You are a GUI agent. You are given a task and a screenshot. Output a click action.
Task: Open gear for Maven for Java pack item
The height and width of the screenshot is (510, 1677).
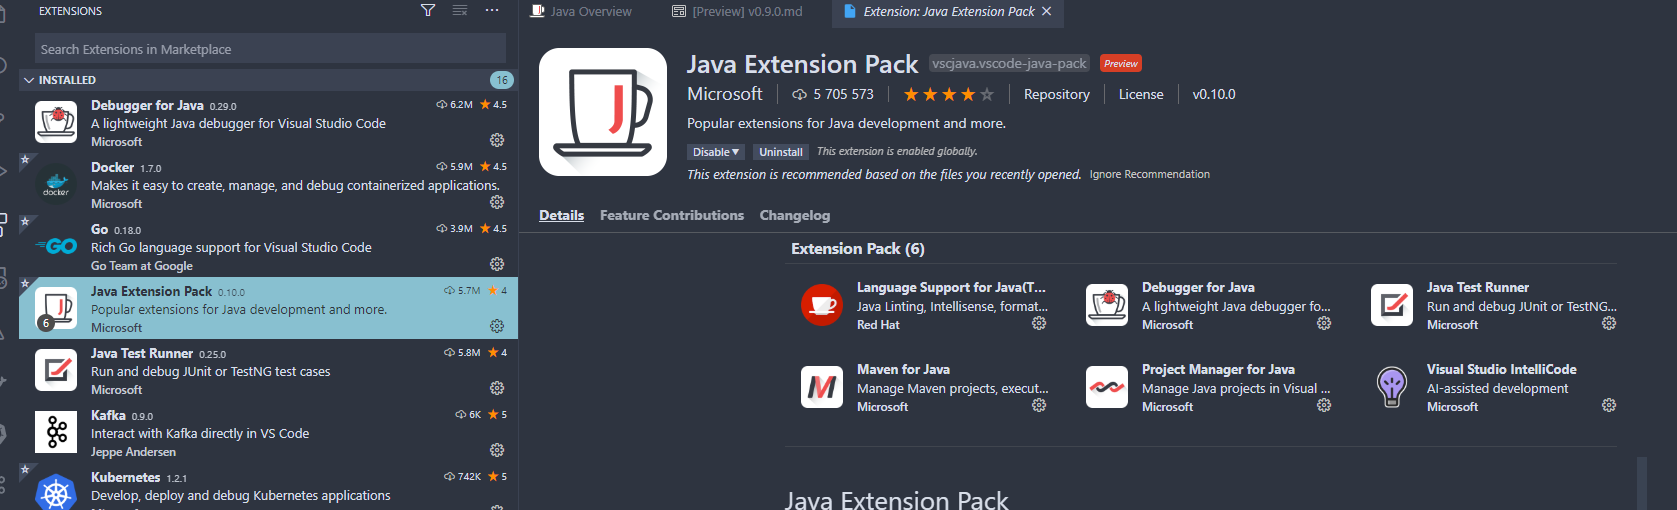(x=1039, y=405)
